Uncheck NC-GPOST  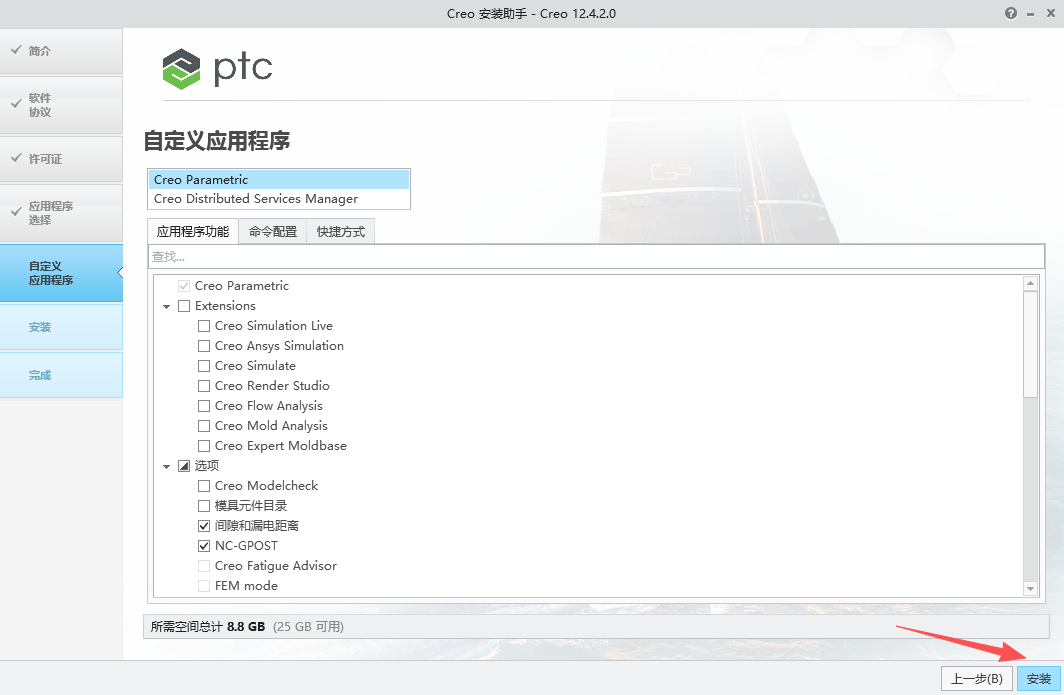204,545
